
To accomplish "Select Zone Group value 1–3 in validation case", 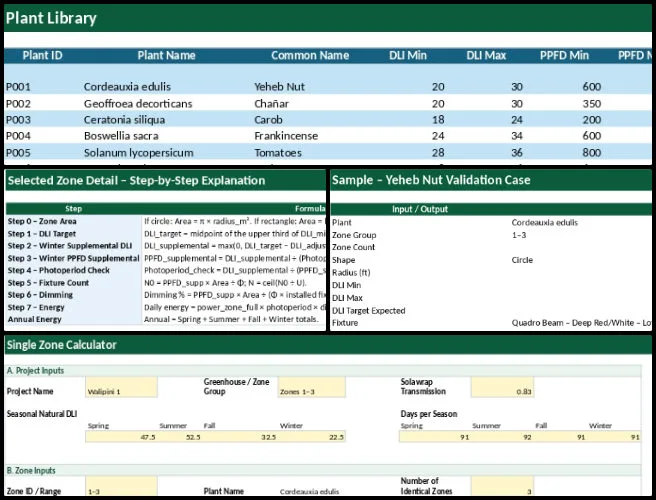I will [519, 235].
